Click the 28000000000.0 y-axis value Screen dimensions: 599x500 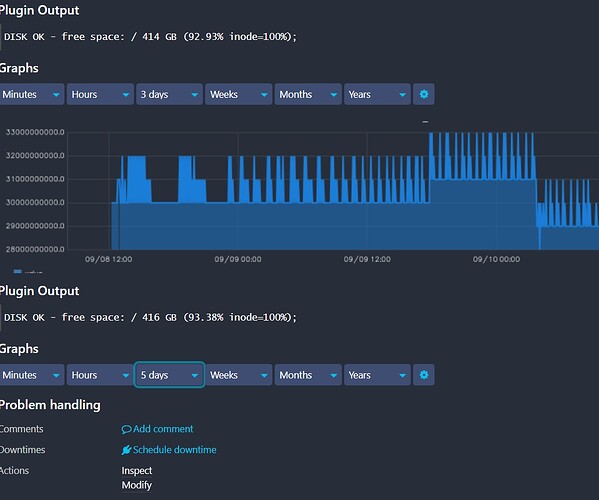coord(35,249)
